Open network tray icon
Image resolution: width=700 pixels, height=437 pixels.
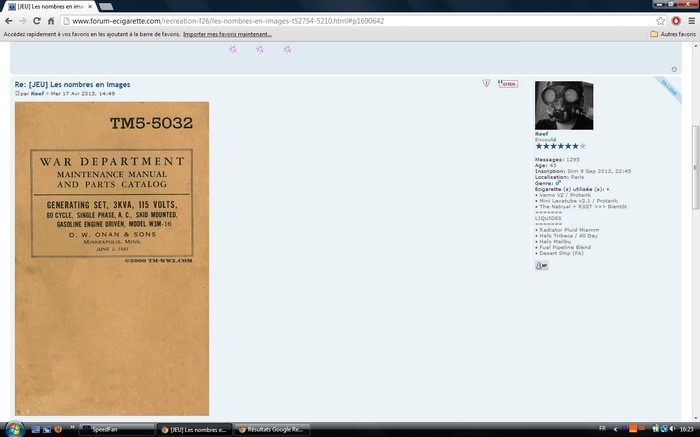(664, 429)
